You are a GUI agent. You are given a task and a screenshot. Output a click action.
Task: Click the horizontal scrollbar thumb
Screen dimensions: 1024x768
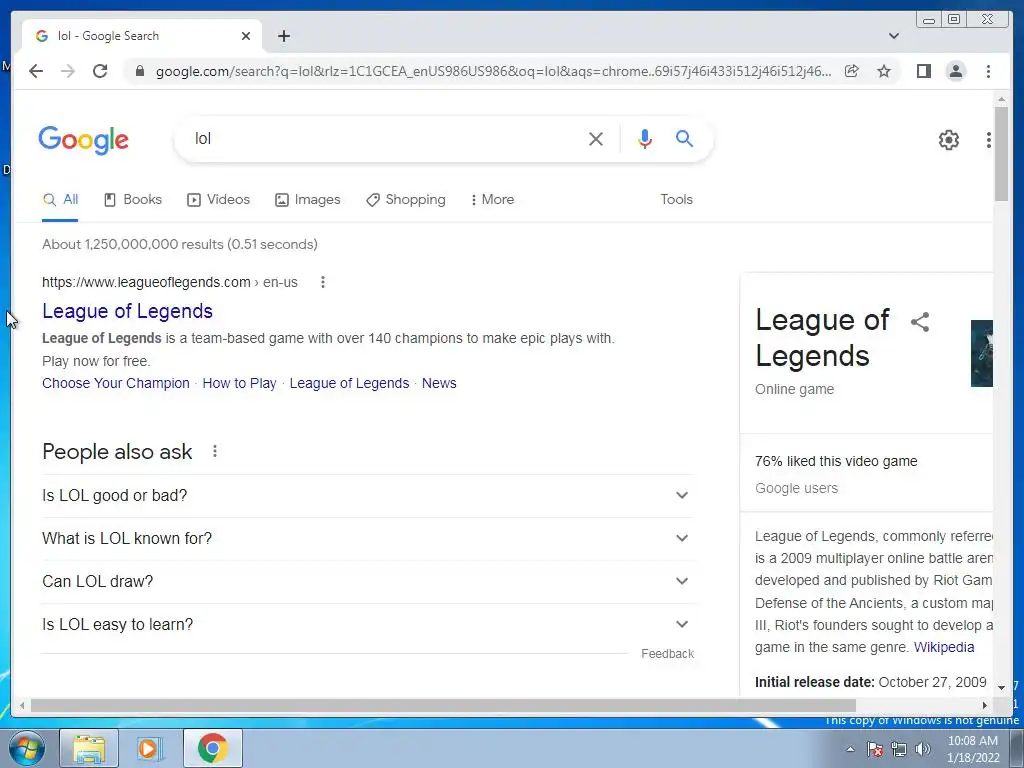(x=443, y=705)
